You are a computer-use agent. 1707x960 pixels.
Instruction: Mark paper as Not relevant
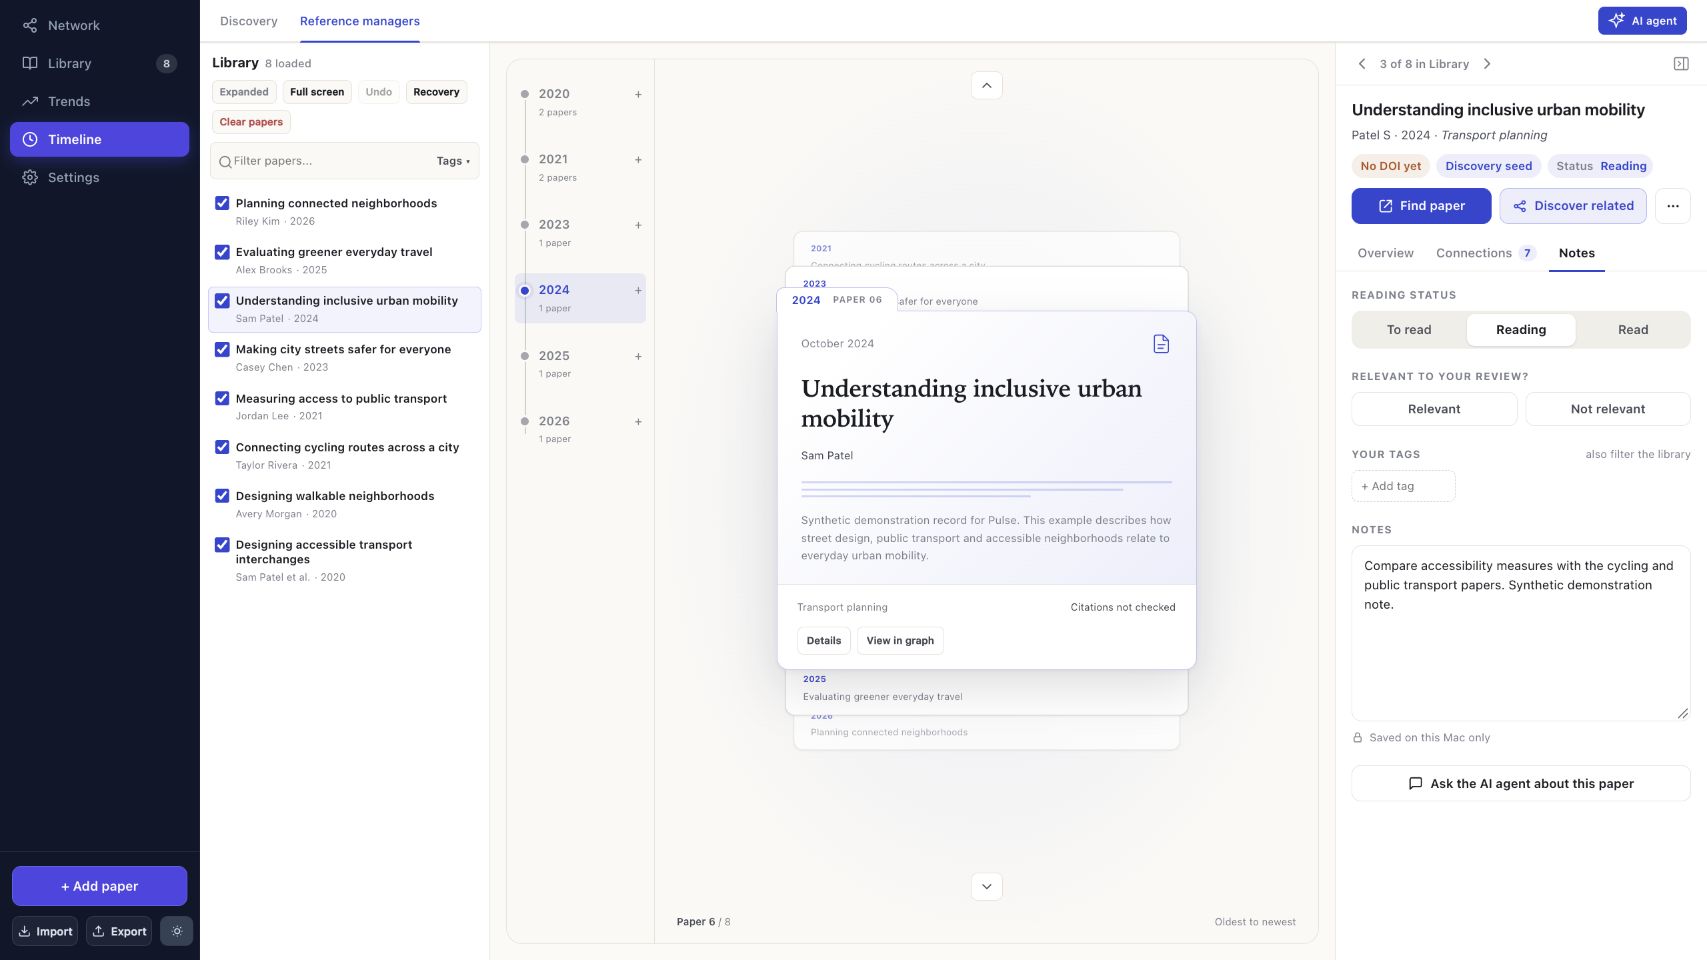(1608, 409)
